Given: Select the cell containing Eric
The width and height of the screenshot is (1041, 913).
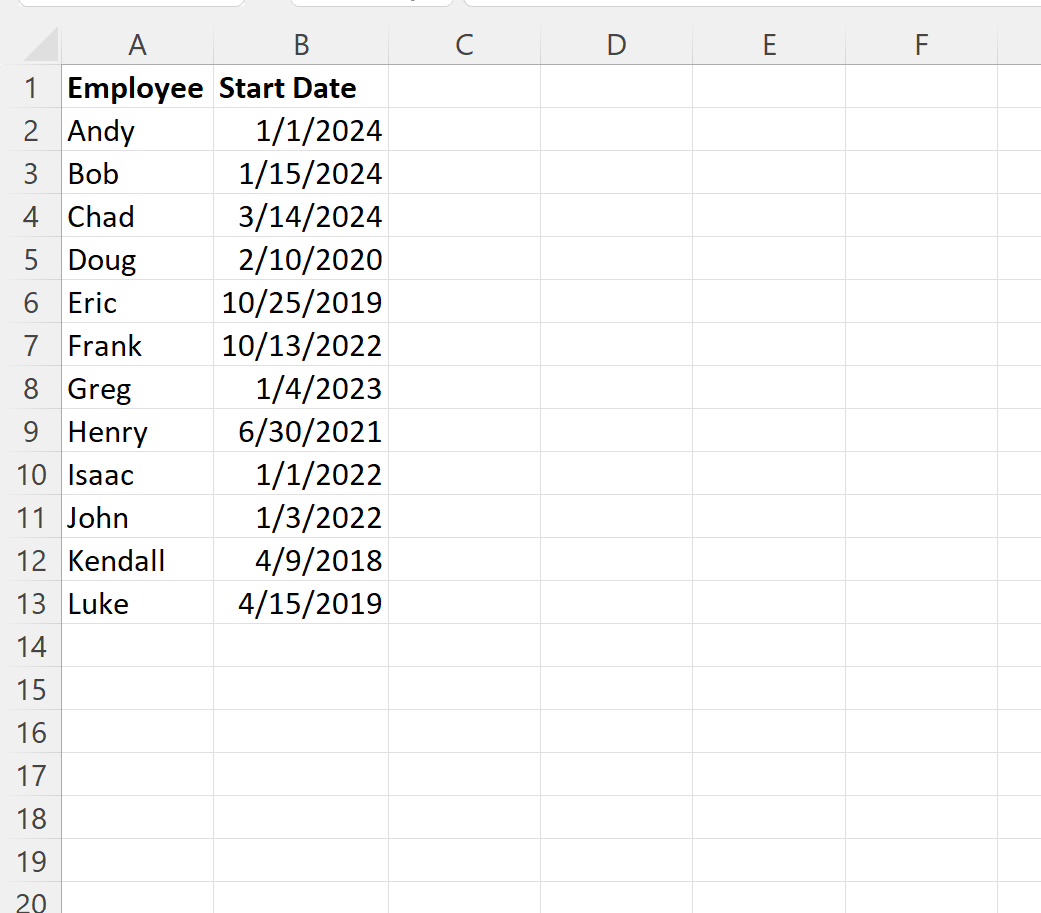Looking at the screenshot, I should [x=137, y=303].
